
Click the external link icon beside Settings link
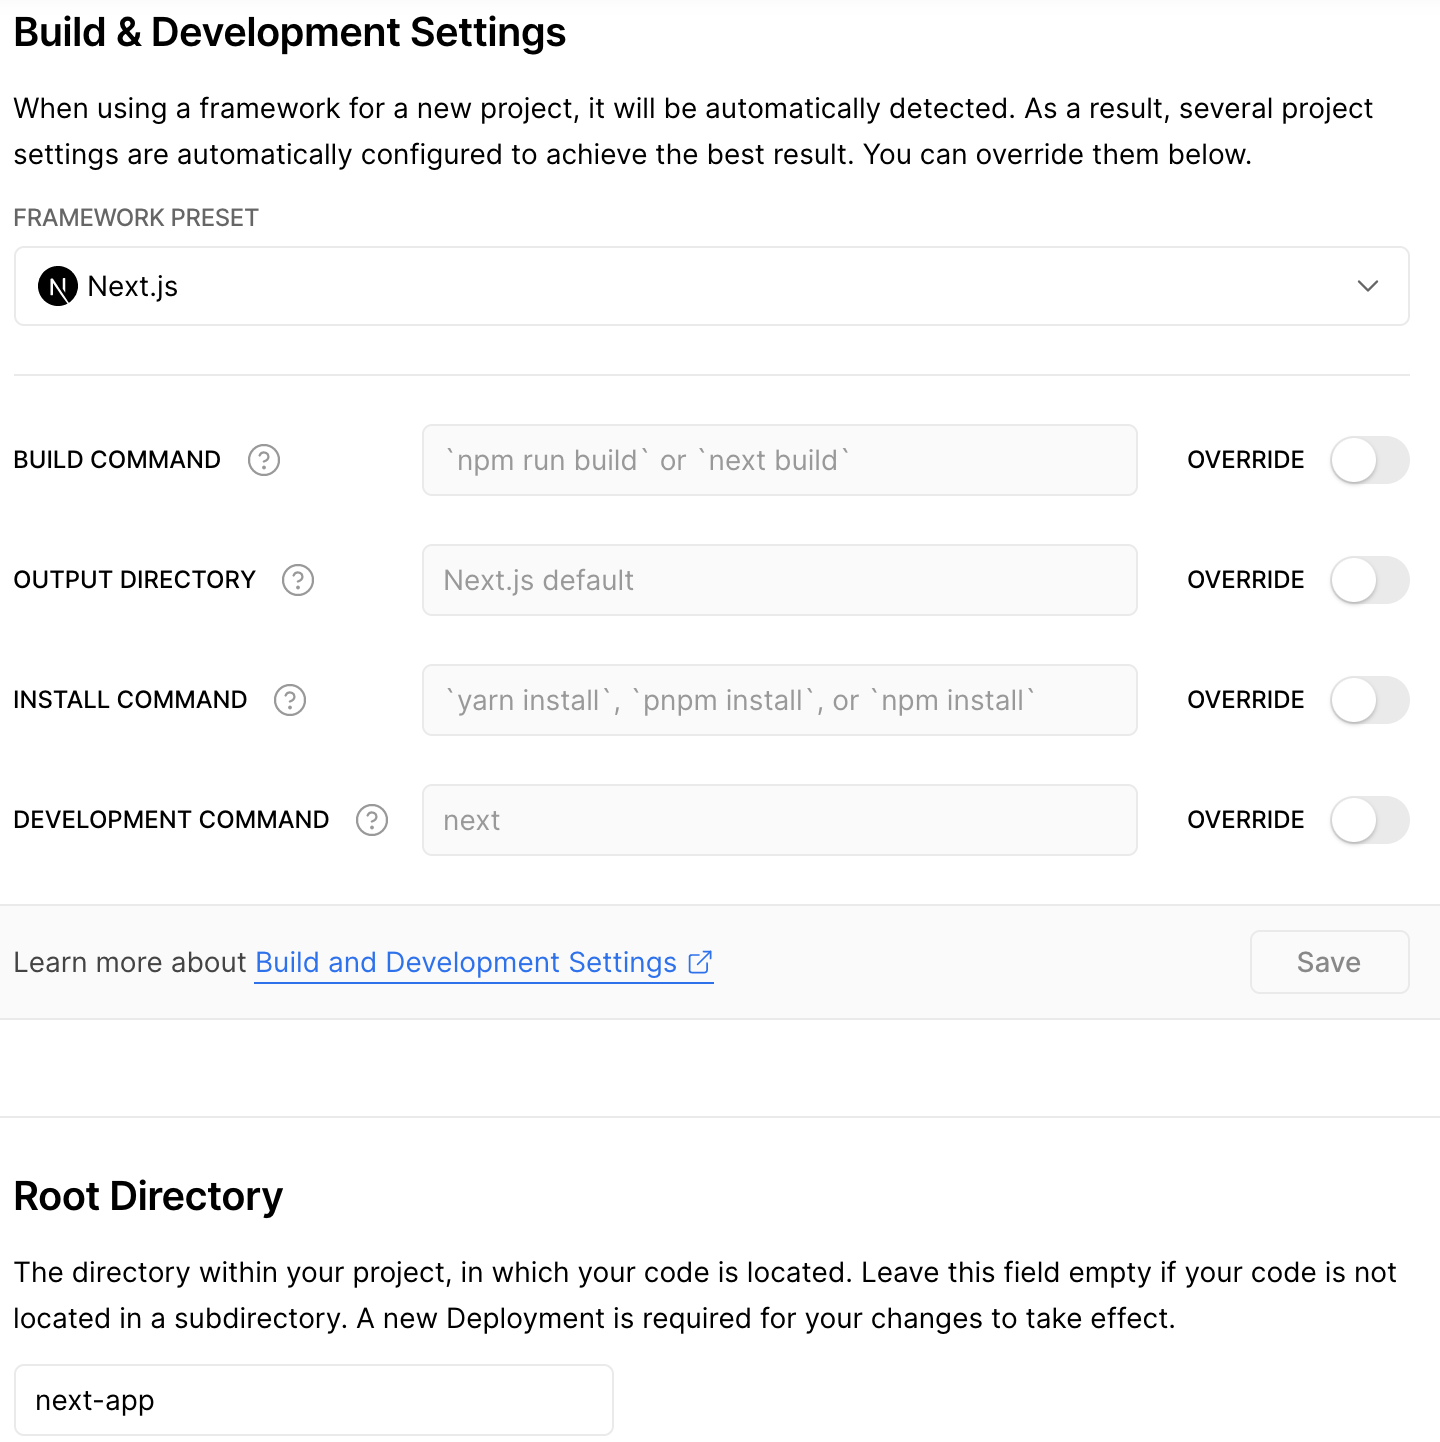click(700, 962)
